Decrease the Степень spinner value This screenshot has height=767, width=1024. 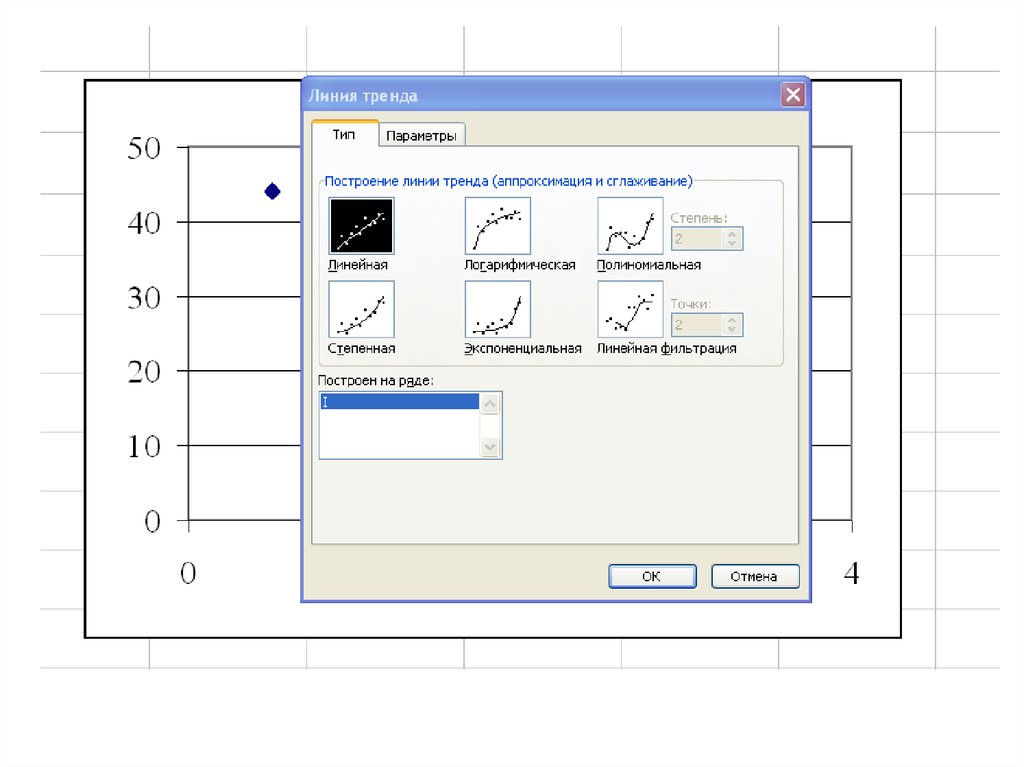click(x=733, y=245)
